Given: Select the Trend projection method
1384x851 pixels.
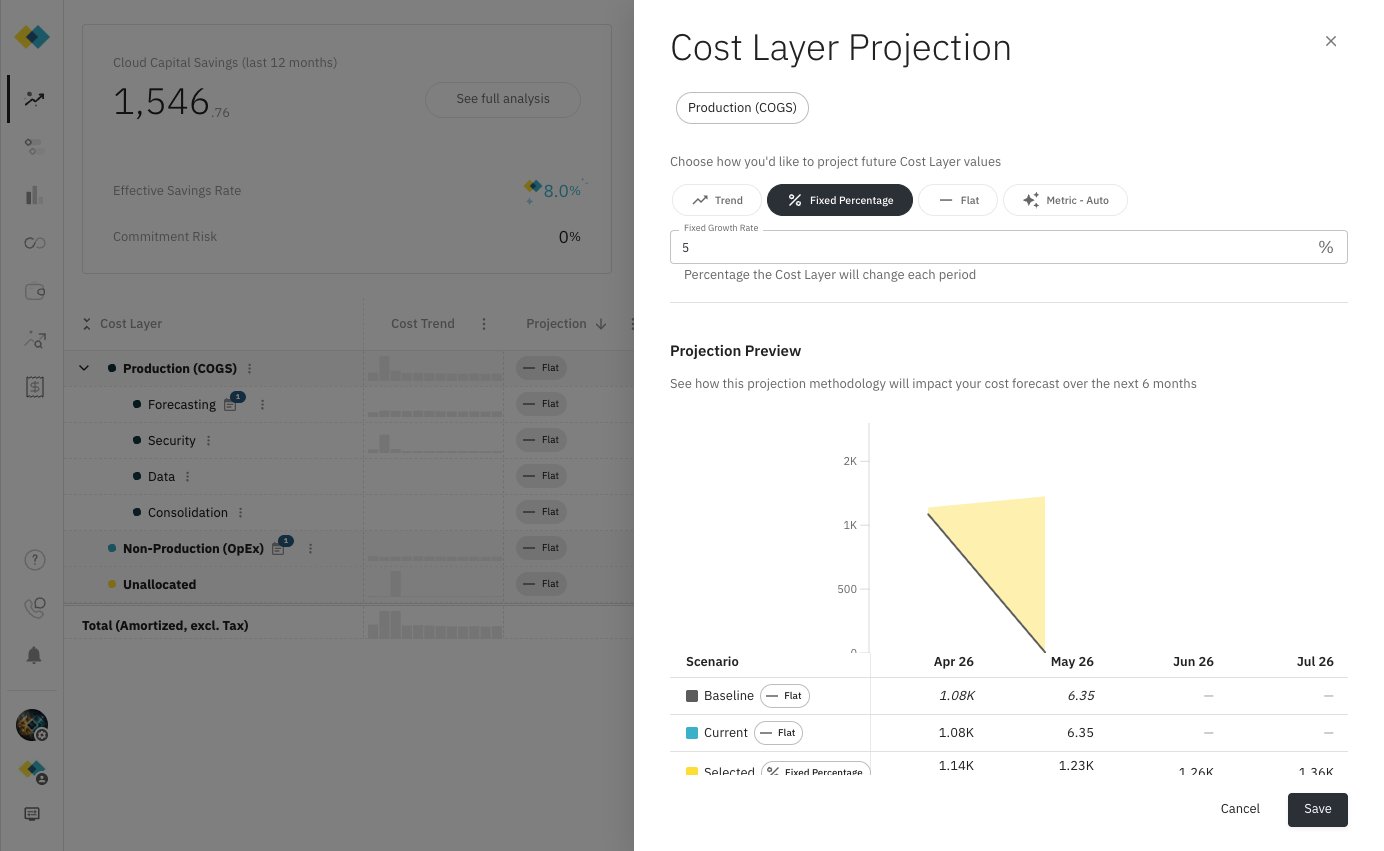Looking at the screenshot, I should [717, 200].
